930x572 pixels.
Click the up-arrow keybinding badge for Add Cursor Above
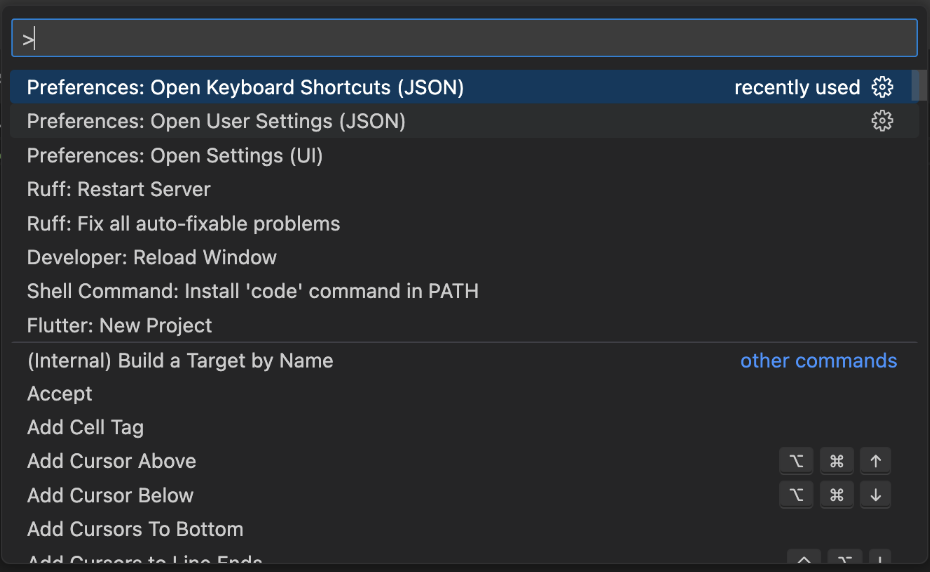coord(875,461)
